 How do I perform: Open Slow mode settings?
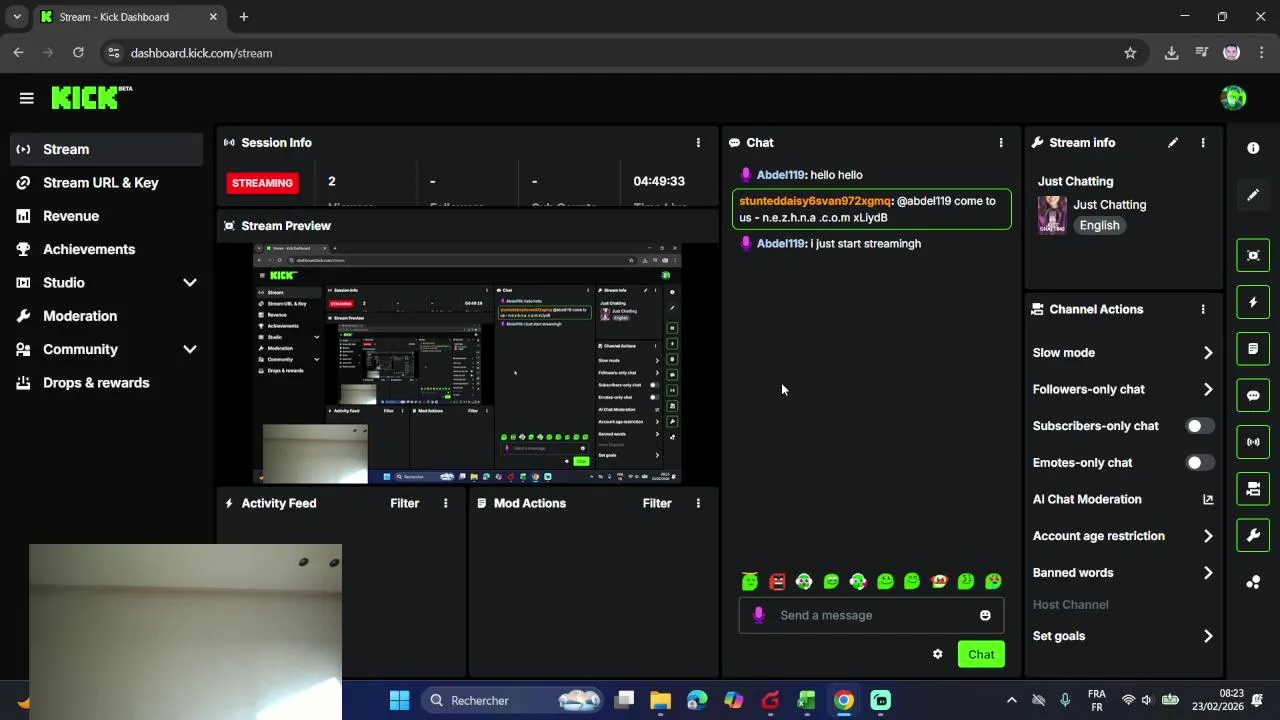point(1123,353)
